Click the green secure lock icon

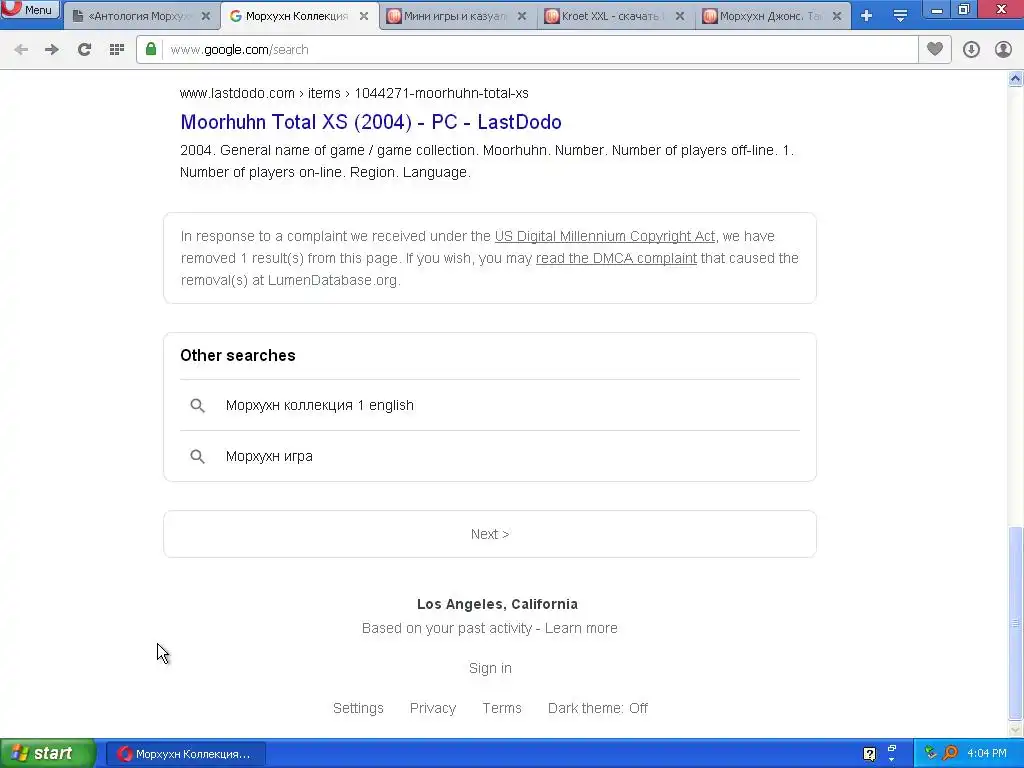point(151,50)
